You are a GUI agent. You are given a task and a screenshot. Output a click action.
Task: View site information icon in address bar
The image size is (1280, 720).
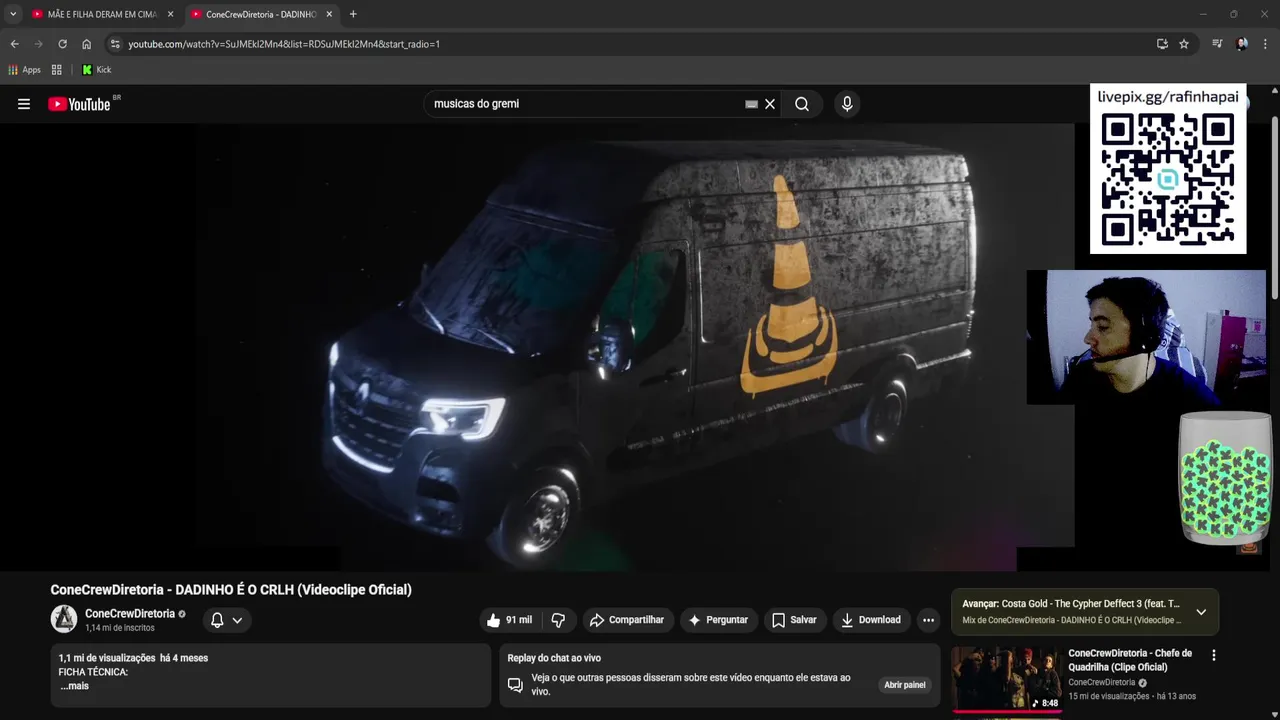pyautogui.click(x=115, y=44)
